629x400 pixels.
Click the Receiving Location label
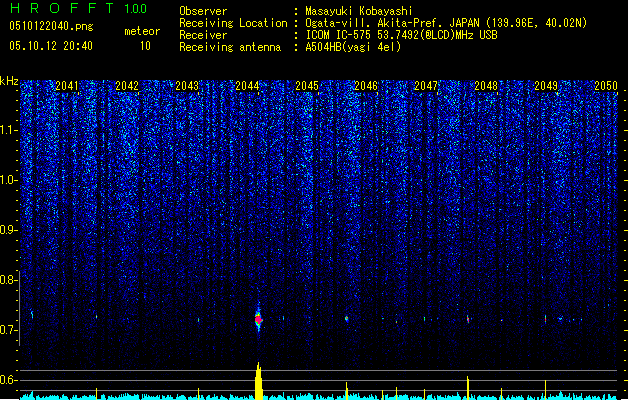233,23
